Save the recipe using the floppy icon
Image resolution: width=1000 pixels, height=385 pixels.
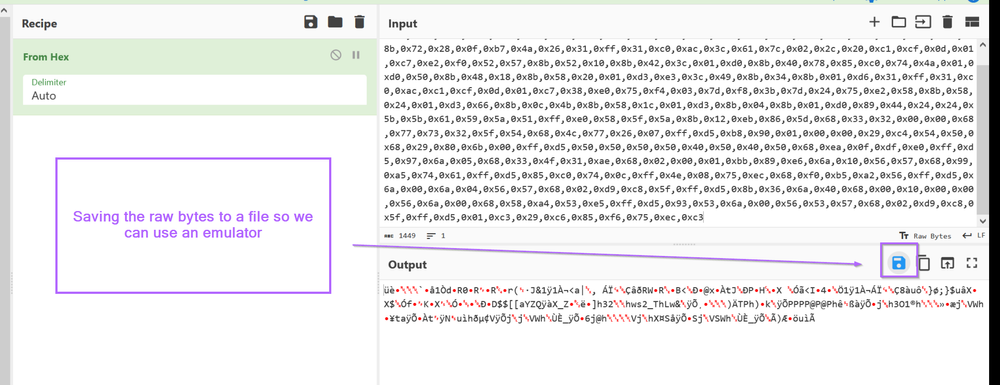[x=311, y=22]
